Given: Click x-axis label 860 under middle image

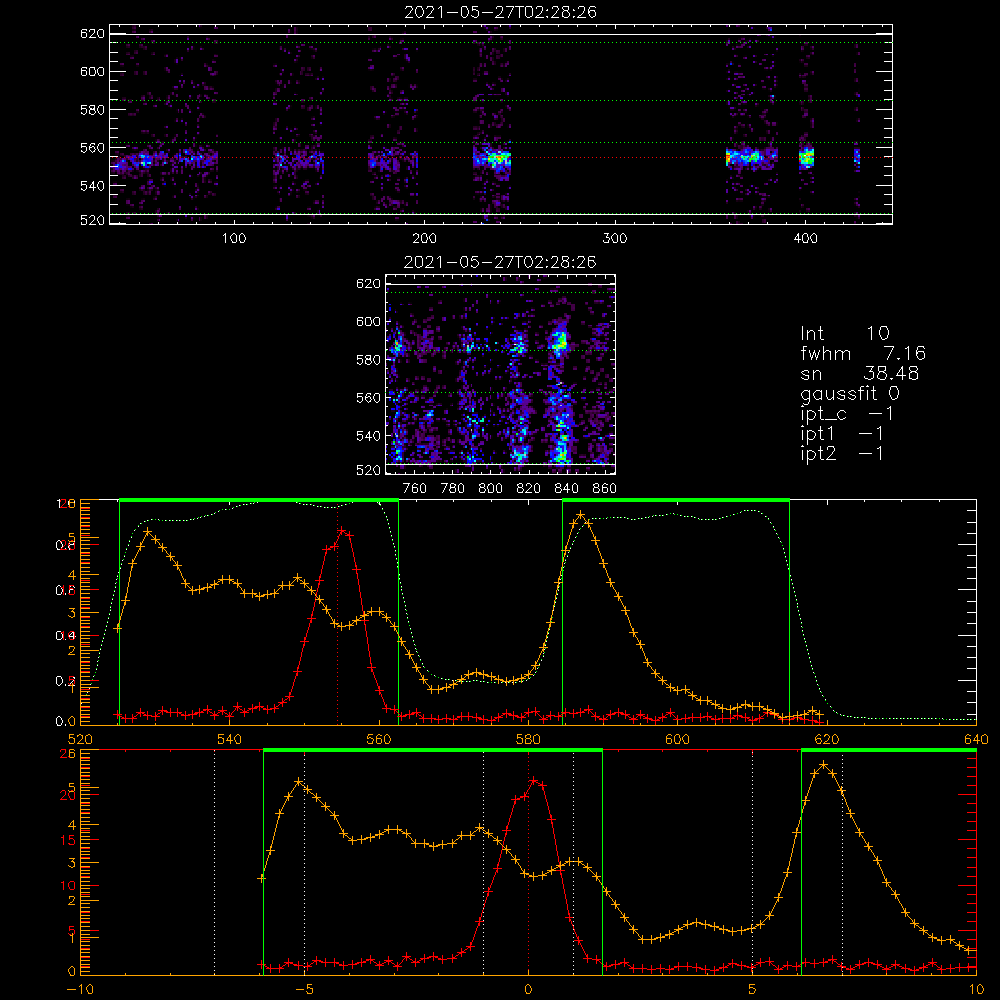Looking at the screenshot, I should 605,489.
